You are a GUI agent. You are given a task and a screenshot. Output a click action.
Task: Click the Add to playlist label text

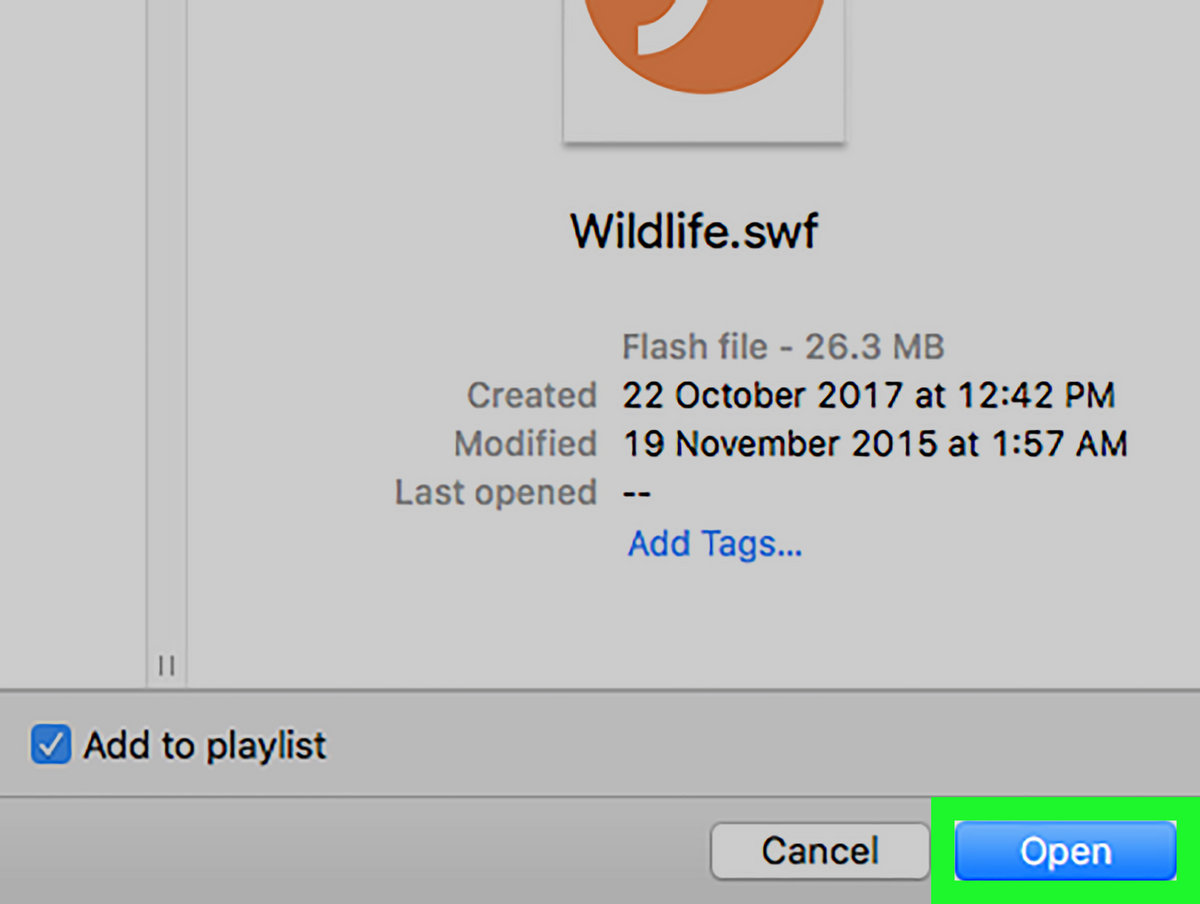coord(205,745)
